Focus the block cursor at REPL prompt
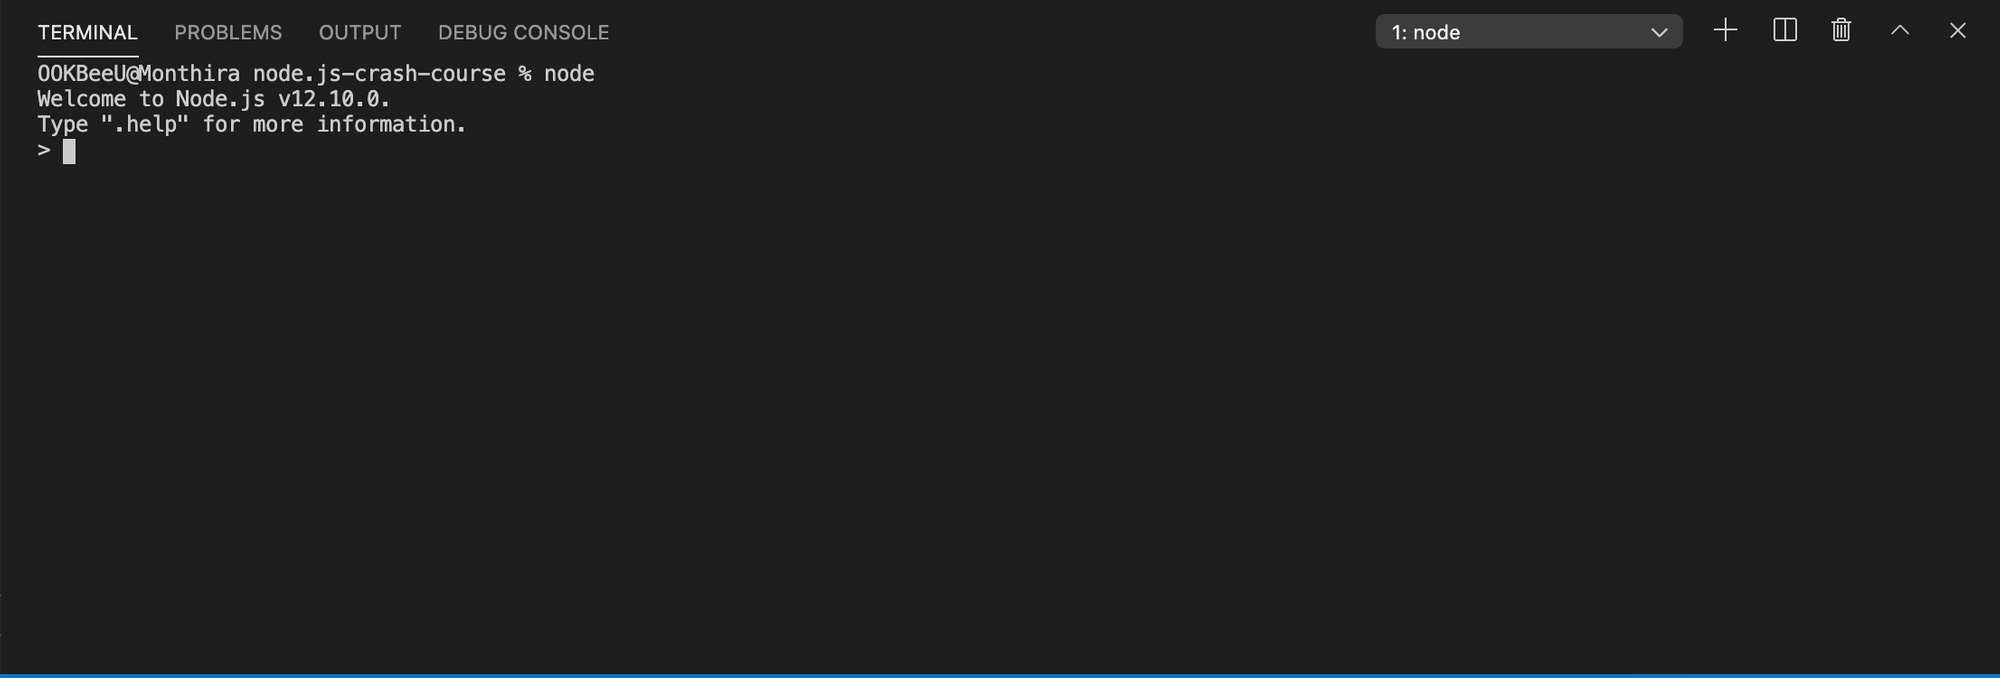Image resolution: width=2000 pixels, height=678 pixels. [x=69, y=151]
